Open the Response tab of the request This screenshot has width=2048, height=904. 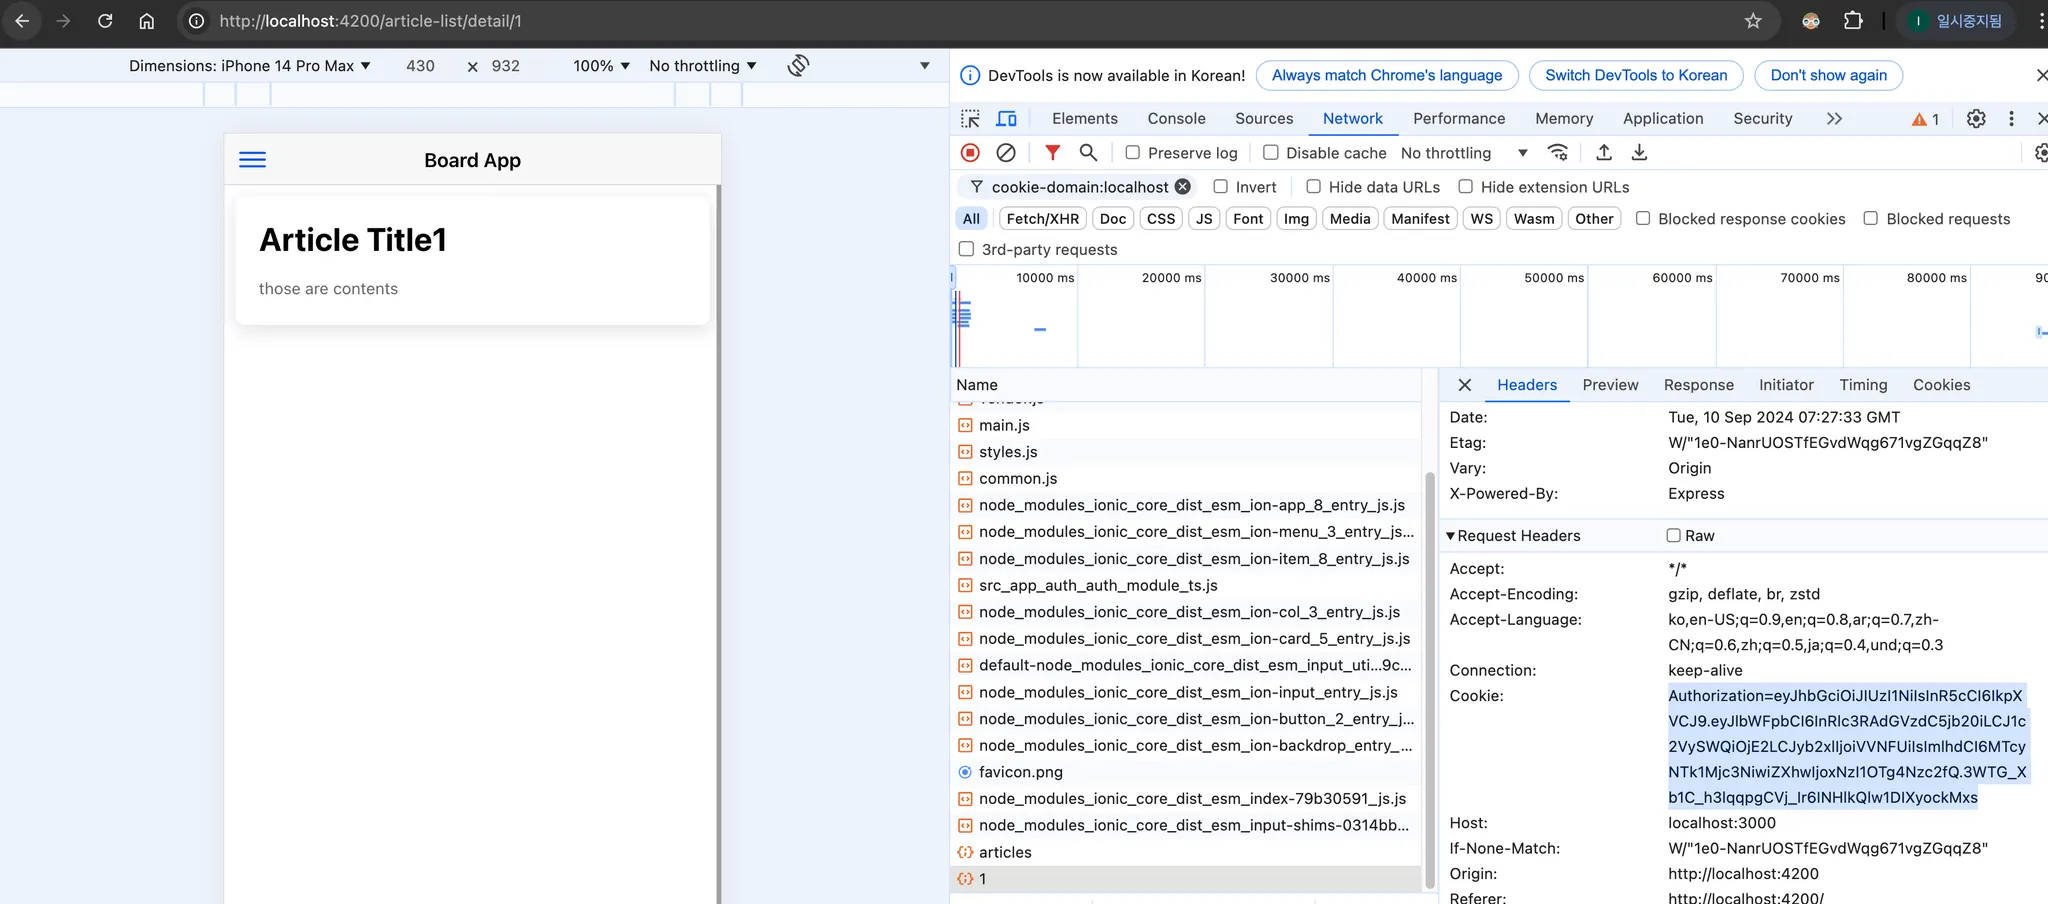[x=1698, y=385]
